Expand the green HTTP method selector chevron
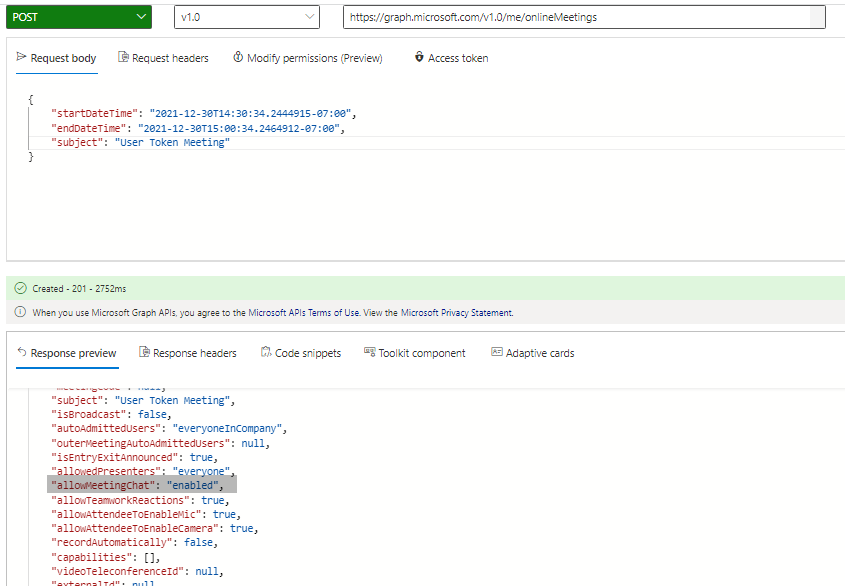The height and width of the screenshot is (586, 845). tap(140, 17)
